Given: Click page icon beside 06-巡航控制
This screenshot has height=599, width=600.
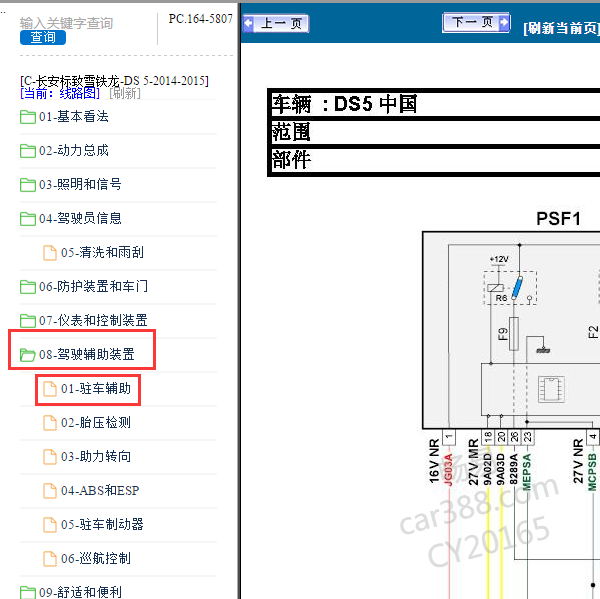Looking at the screenshot, I should [x=50, y=559].
